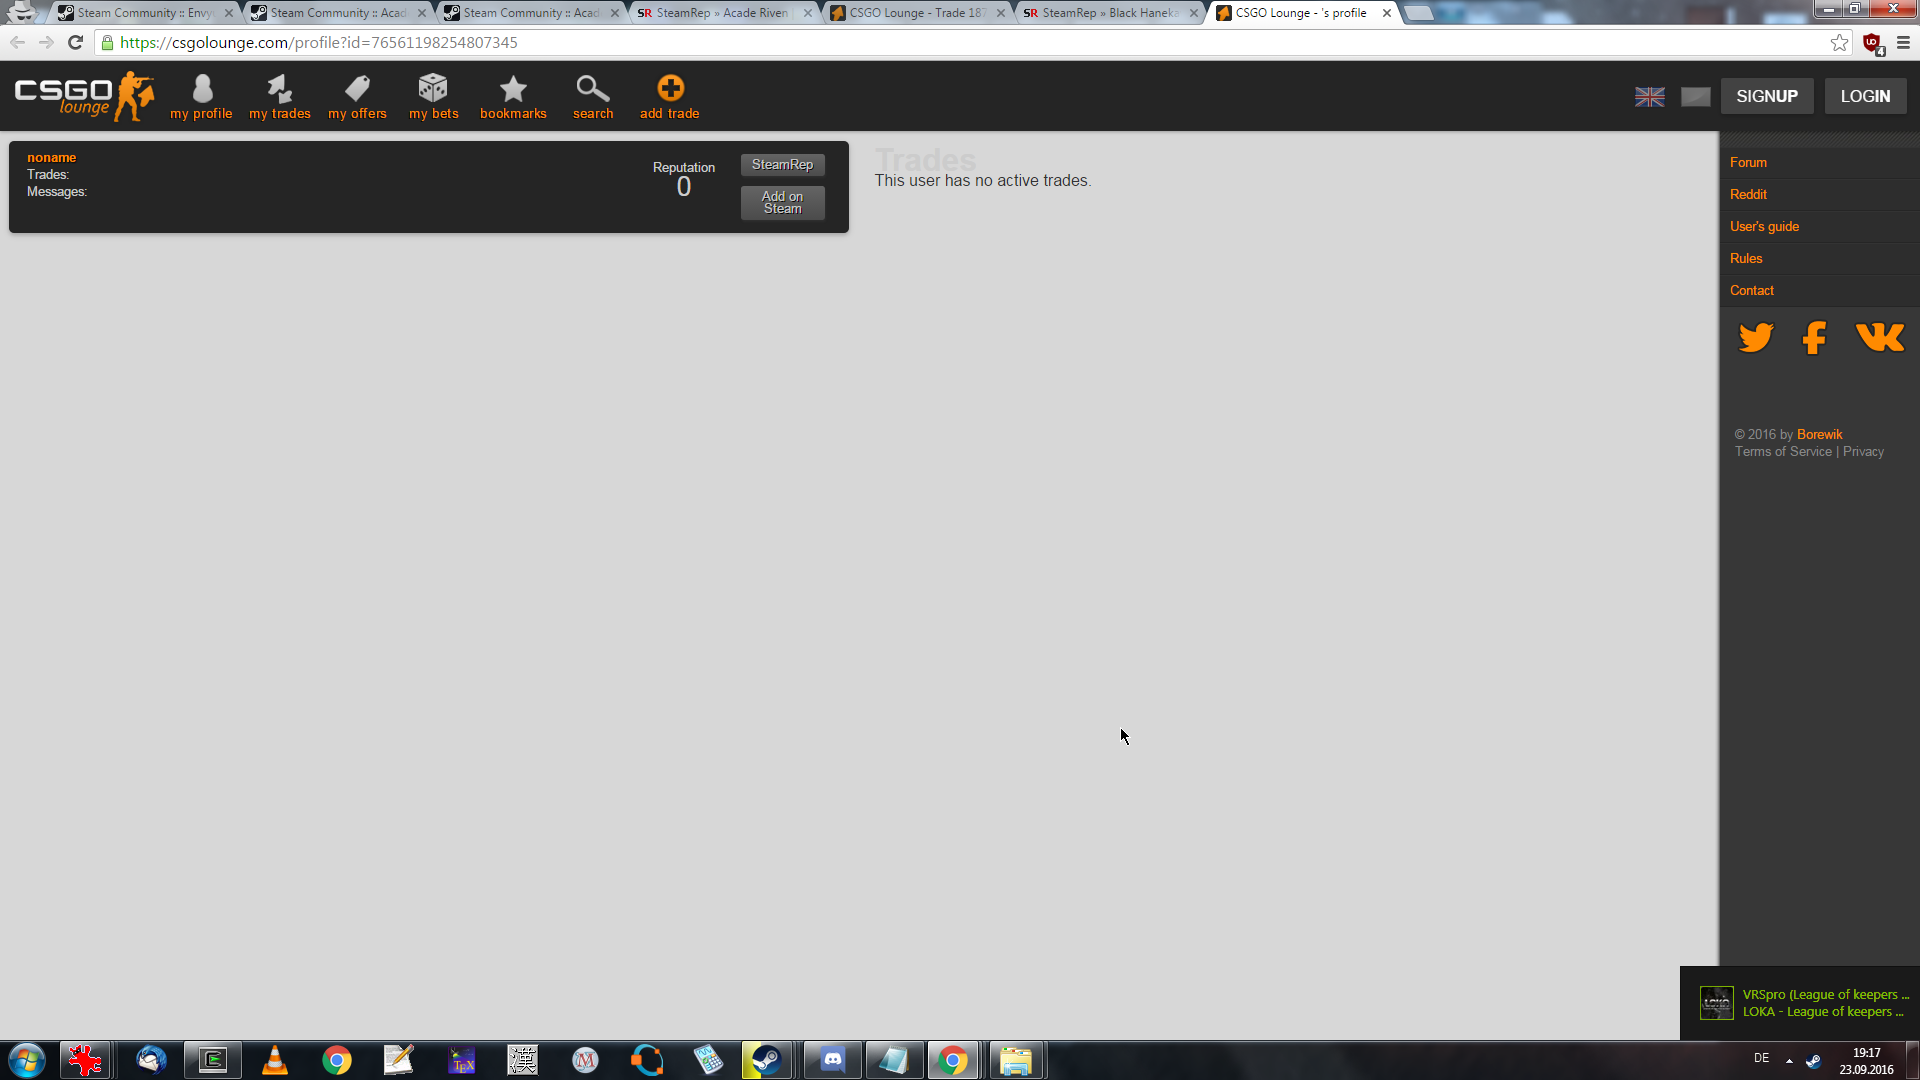Switch to CSGO Lounge Trade tab
This screenshot has height=1080, width=1920.
(917, 13)
